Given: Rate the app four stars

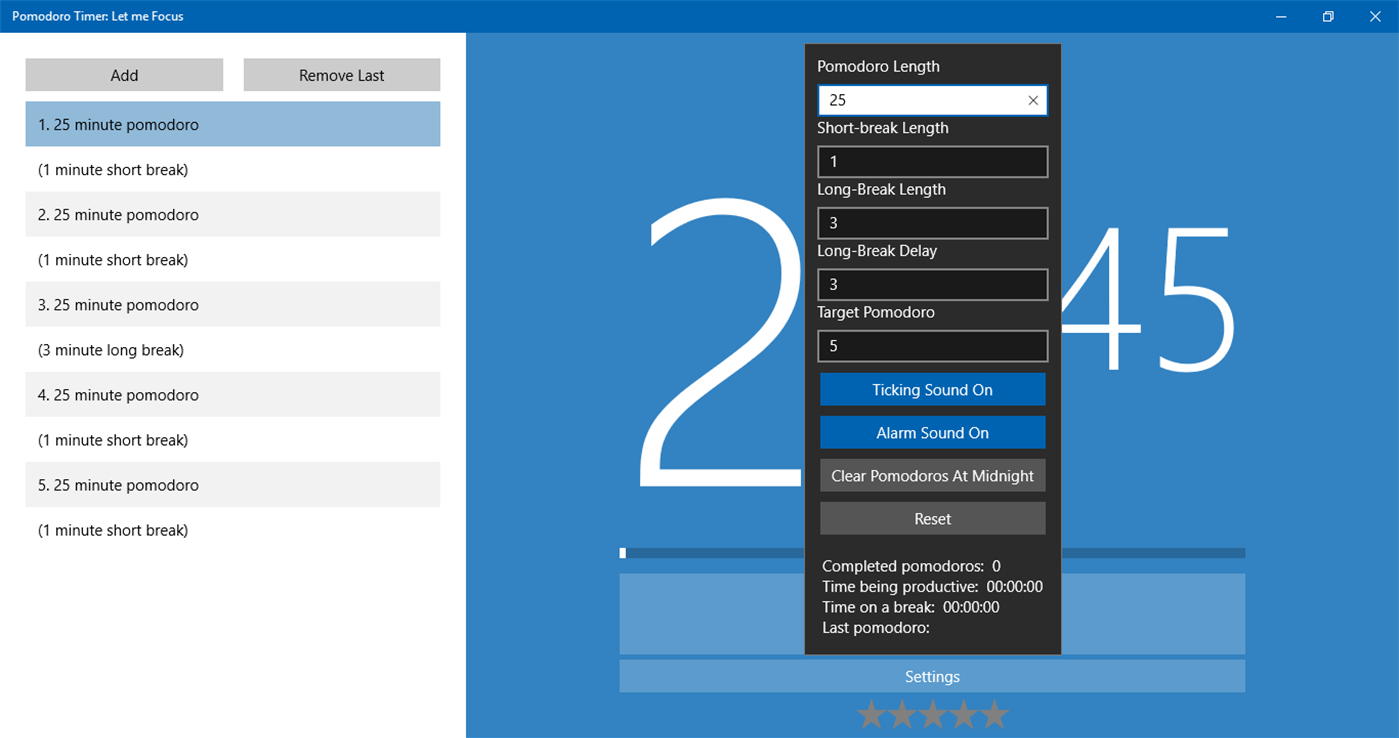Looking at the screenshot, I should [x=963, y=715].
